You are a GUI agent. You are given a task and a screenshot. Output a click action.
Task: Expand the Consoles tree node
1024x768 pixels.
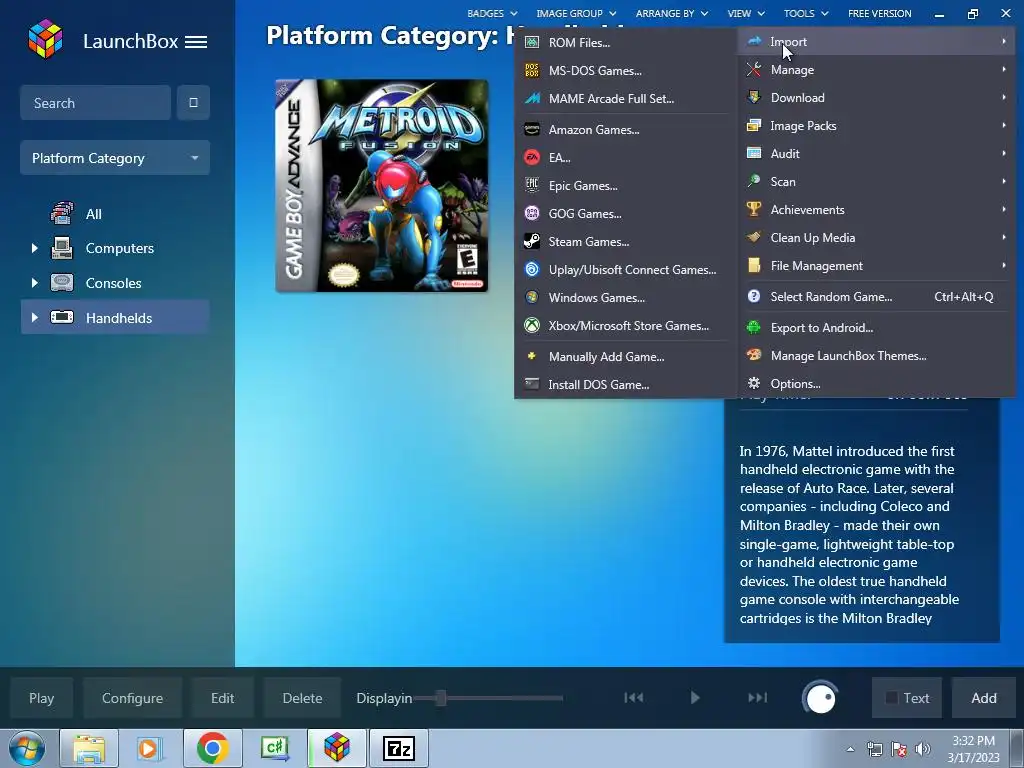(35, 283)
